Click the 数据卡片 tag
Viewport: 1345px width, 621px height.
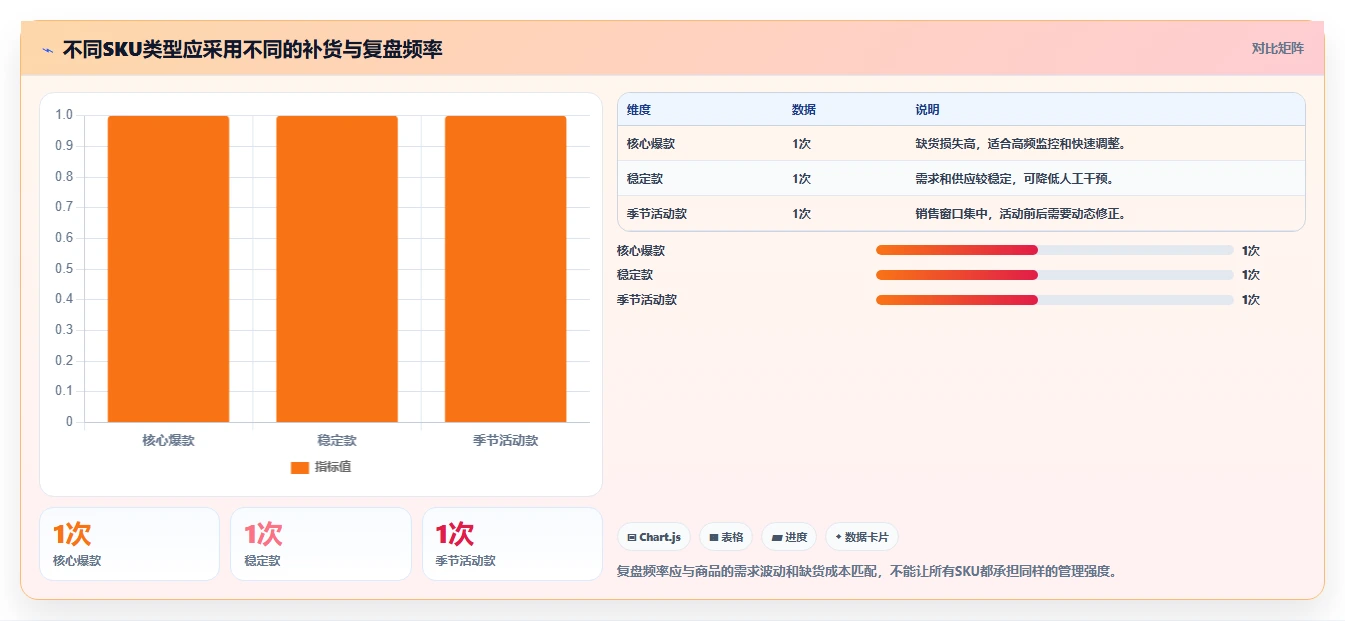coord(862,537)
